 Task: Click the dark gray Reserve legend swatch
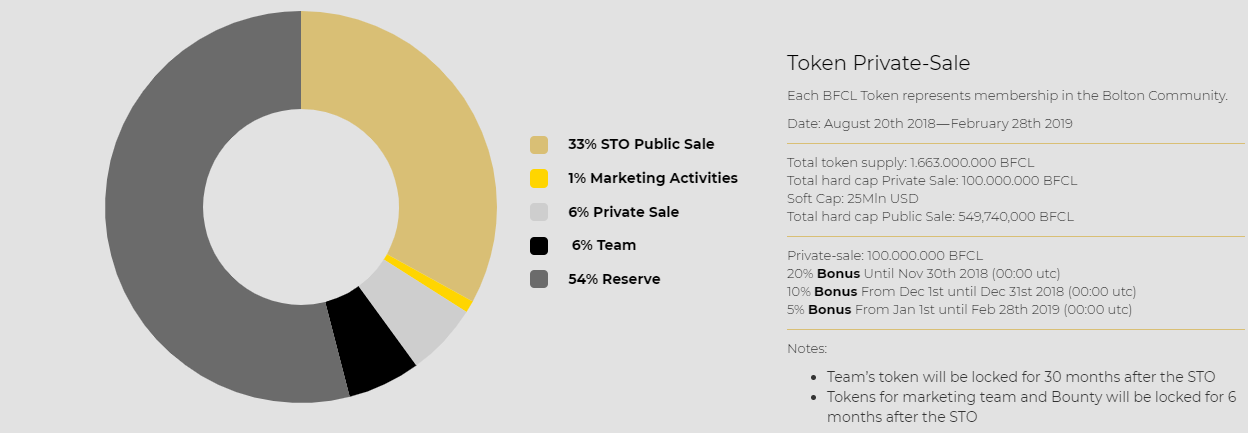[x=539, y=279]
